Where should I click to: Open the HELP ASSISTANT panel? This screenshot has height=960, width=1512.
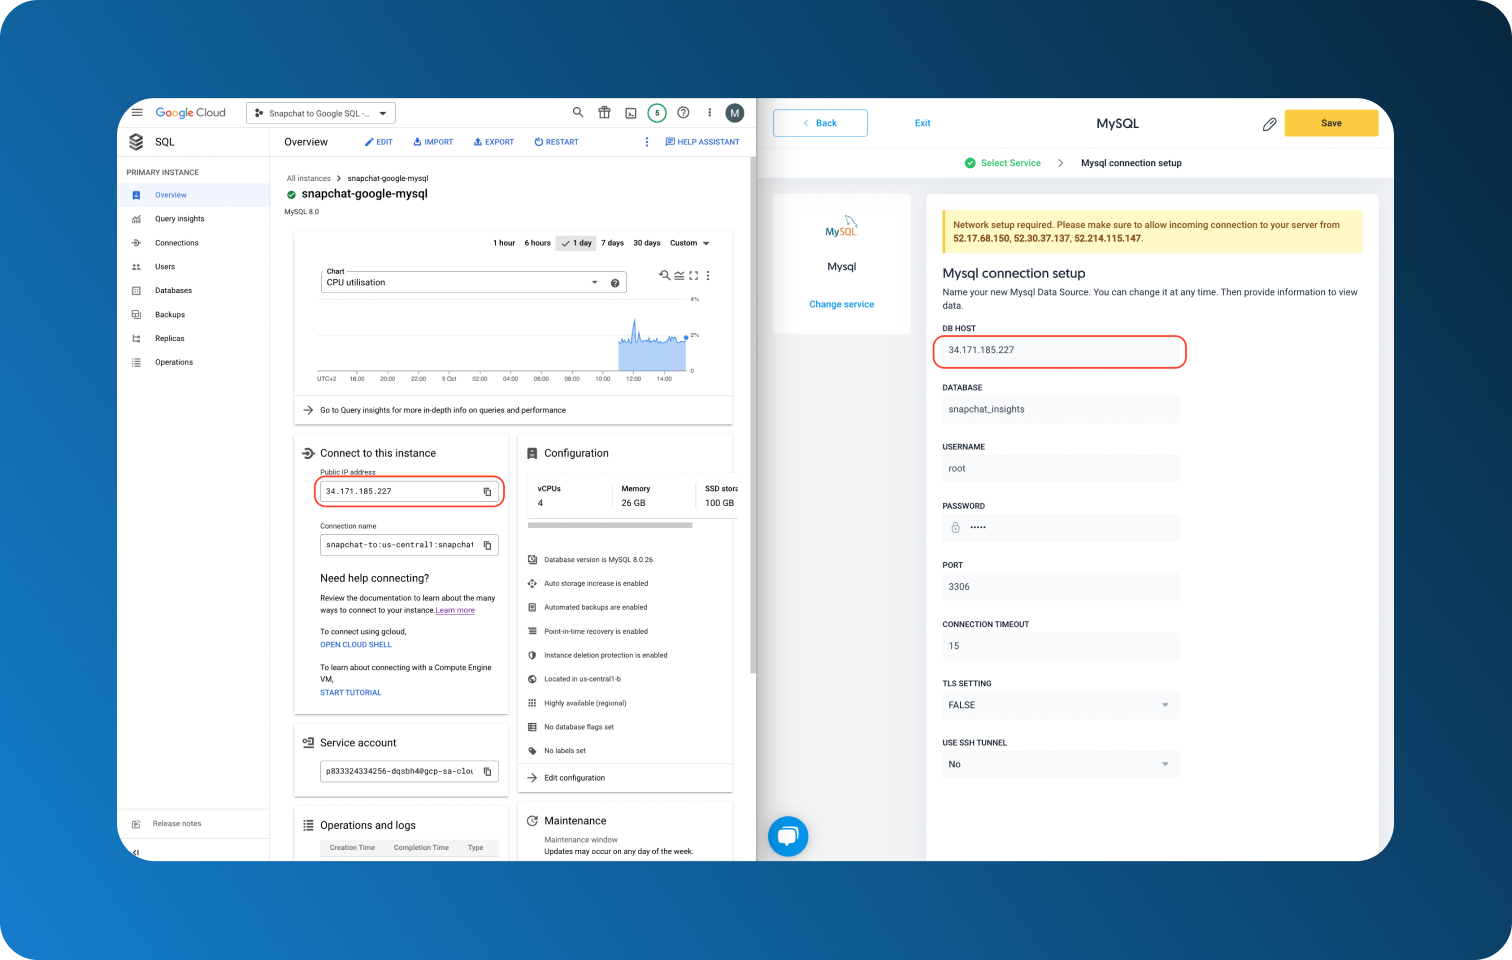point(702,142)
